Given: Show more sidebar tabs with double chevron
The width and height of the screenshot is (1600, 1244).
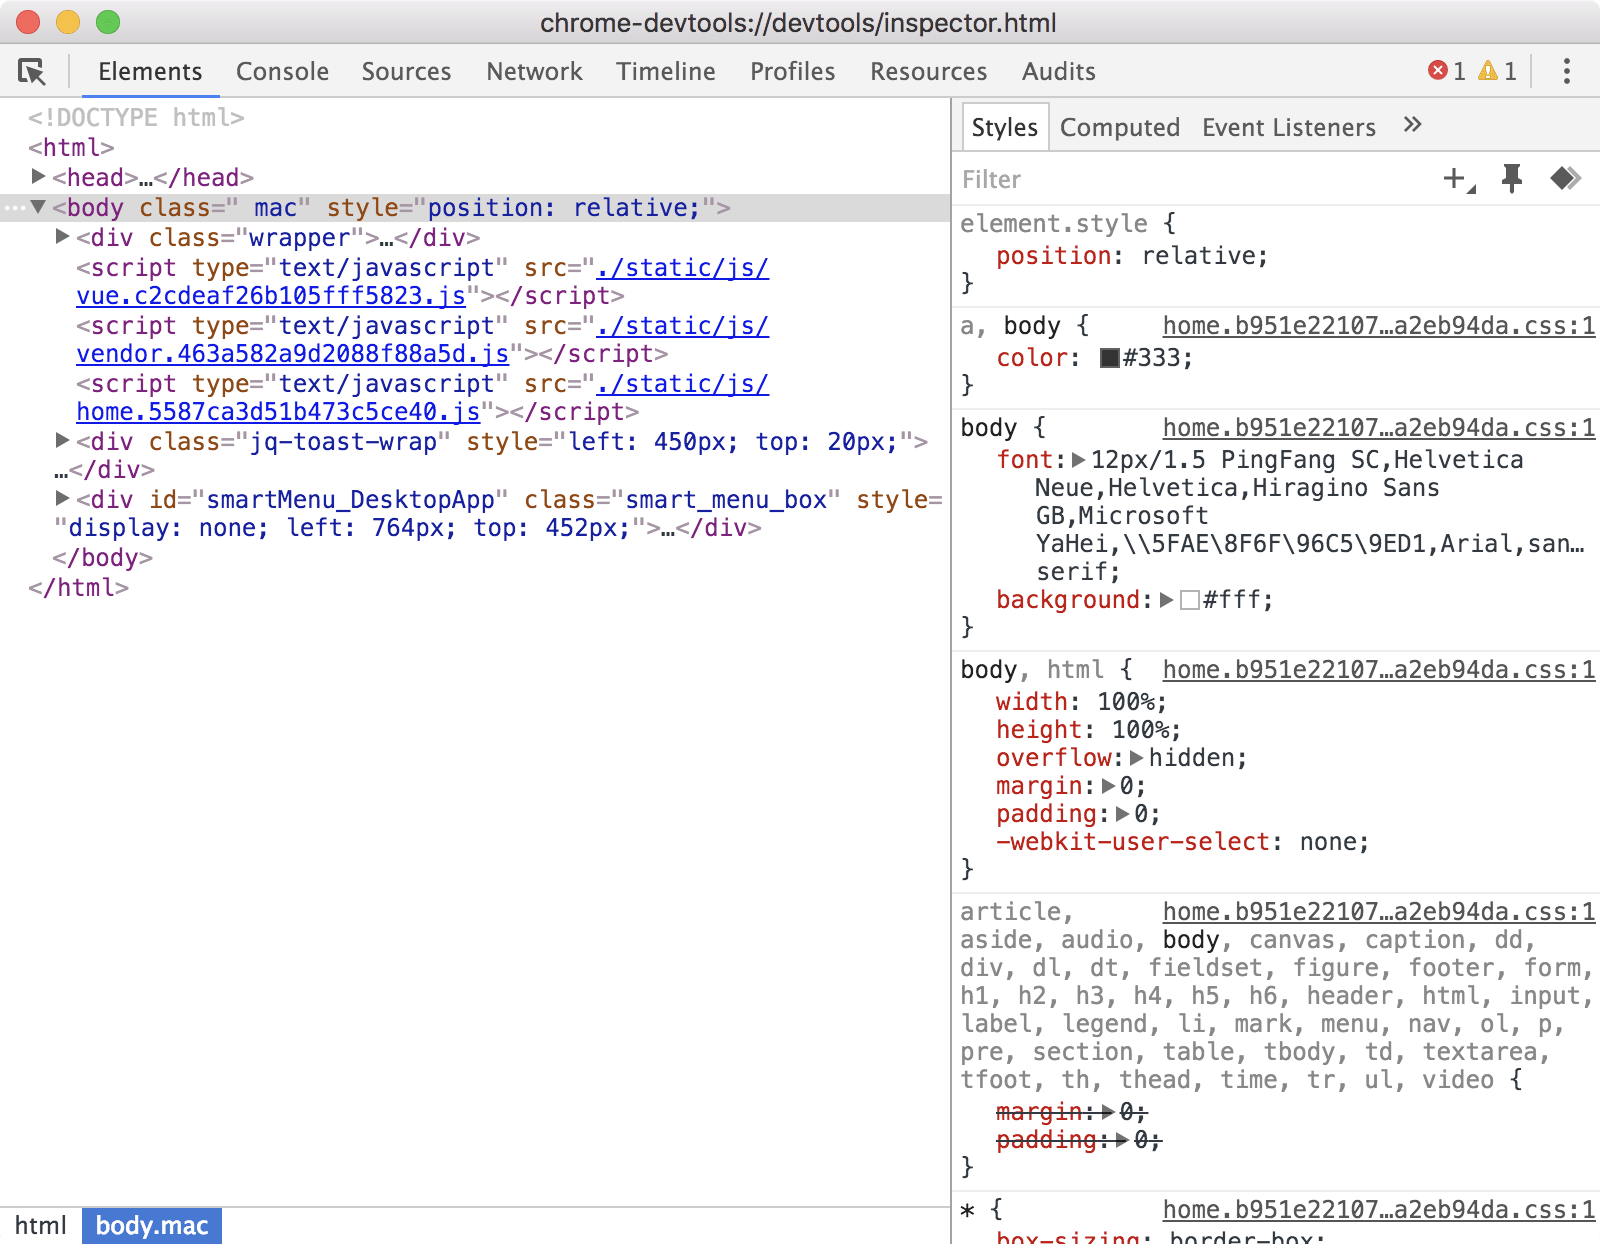Looking at the screenshot, I should (1412, 125).
